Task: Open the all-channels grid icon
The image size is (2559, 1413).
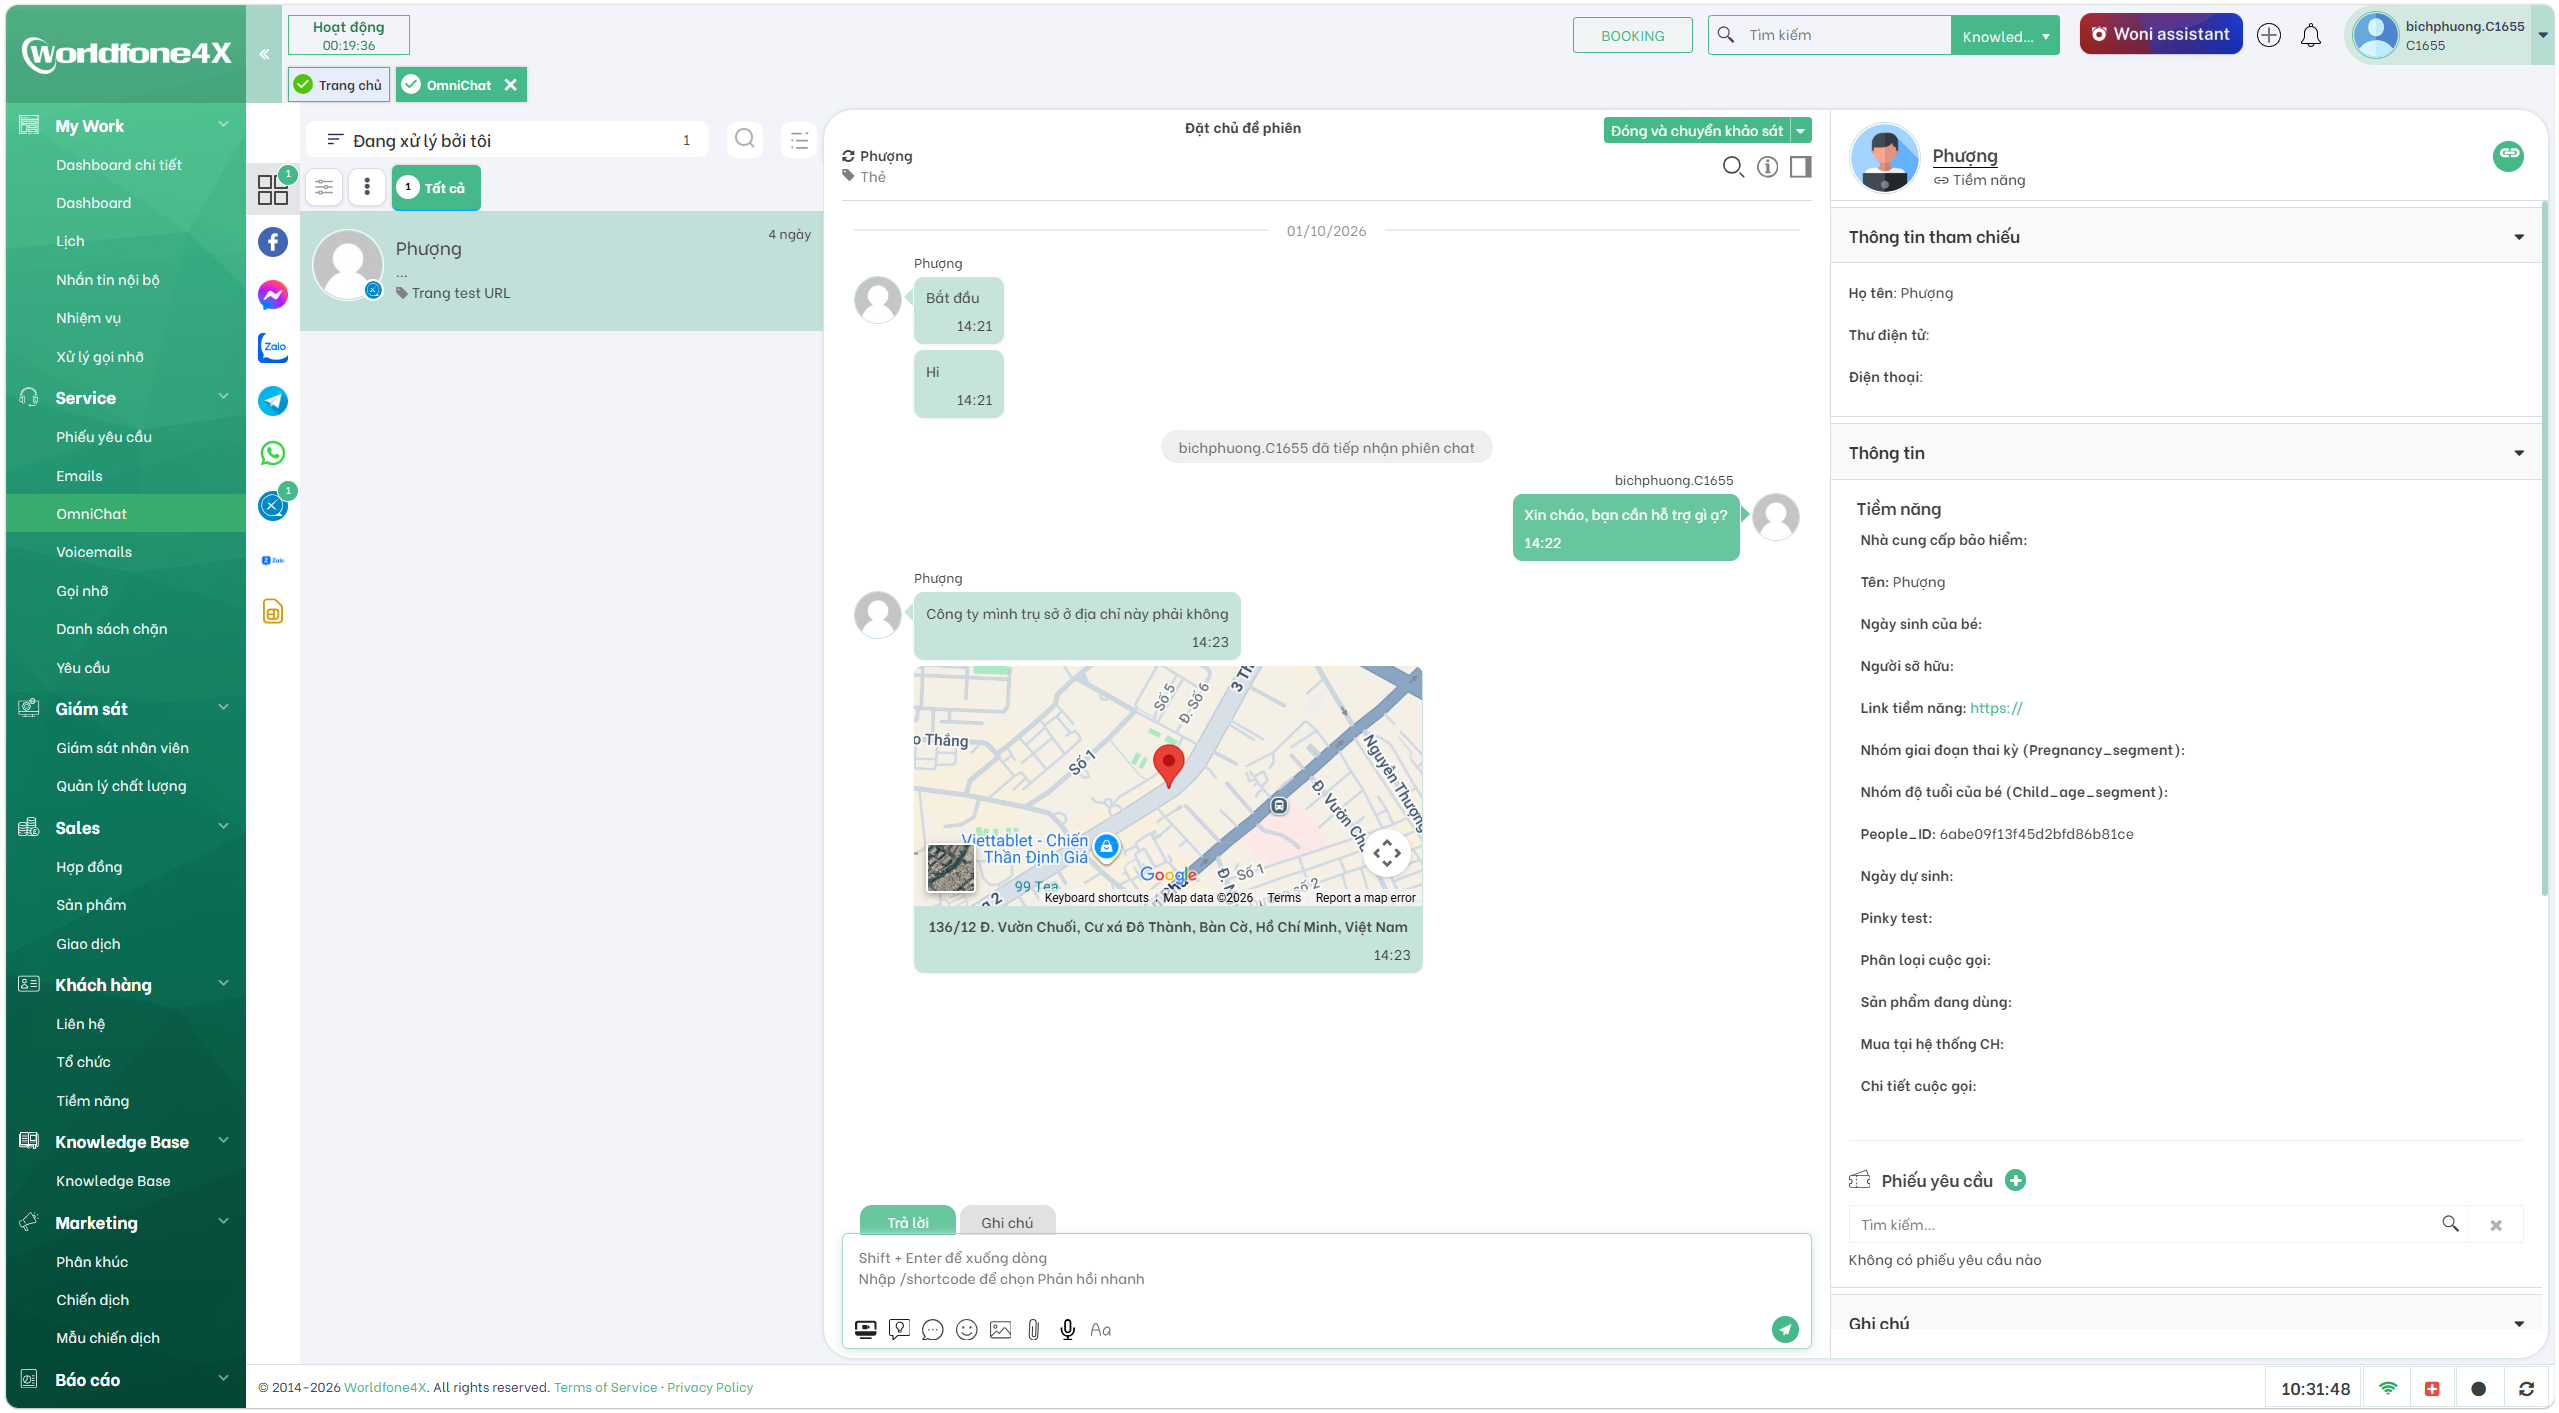Action: coord(272,189)
